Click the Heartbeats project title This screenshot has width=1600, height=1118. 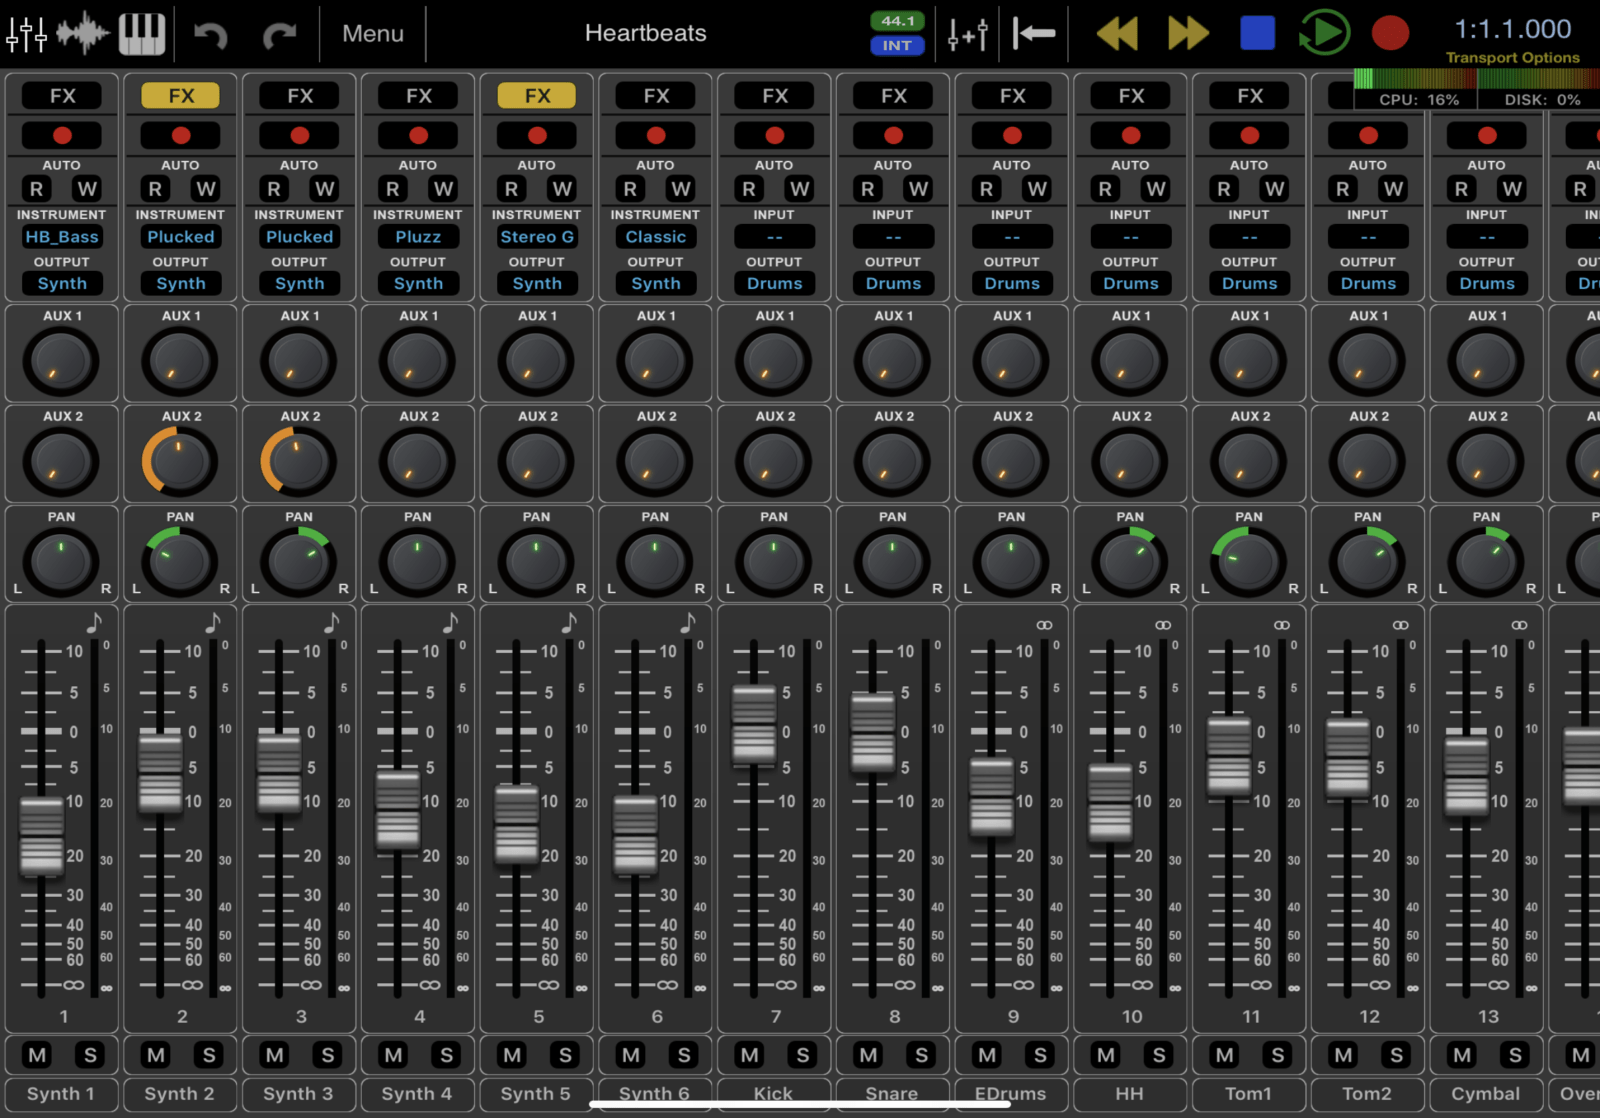coord(646,33)
